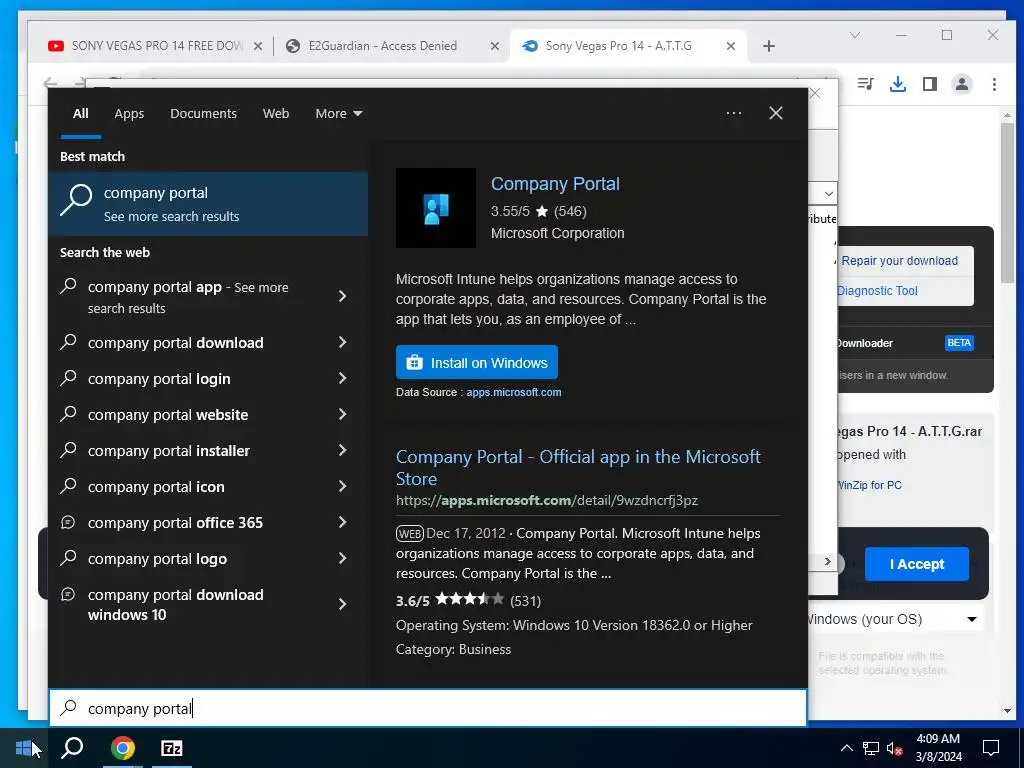
Task: Close the Sony Vegas Pro 14 A.T.T.G tab
Action: click(x=731, y=46)
